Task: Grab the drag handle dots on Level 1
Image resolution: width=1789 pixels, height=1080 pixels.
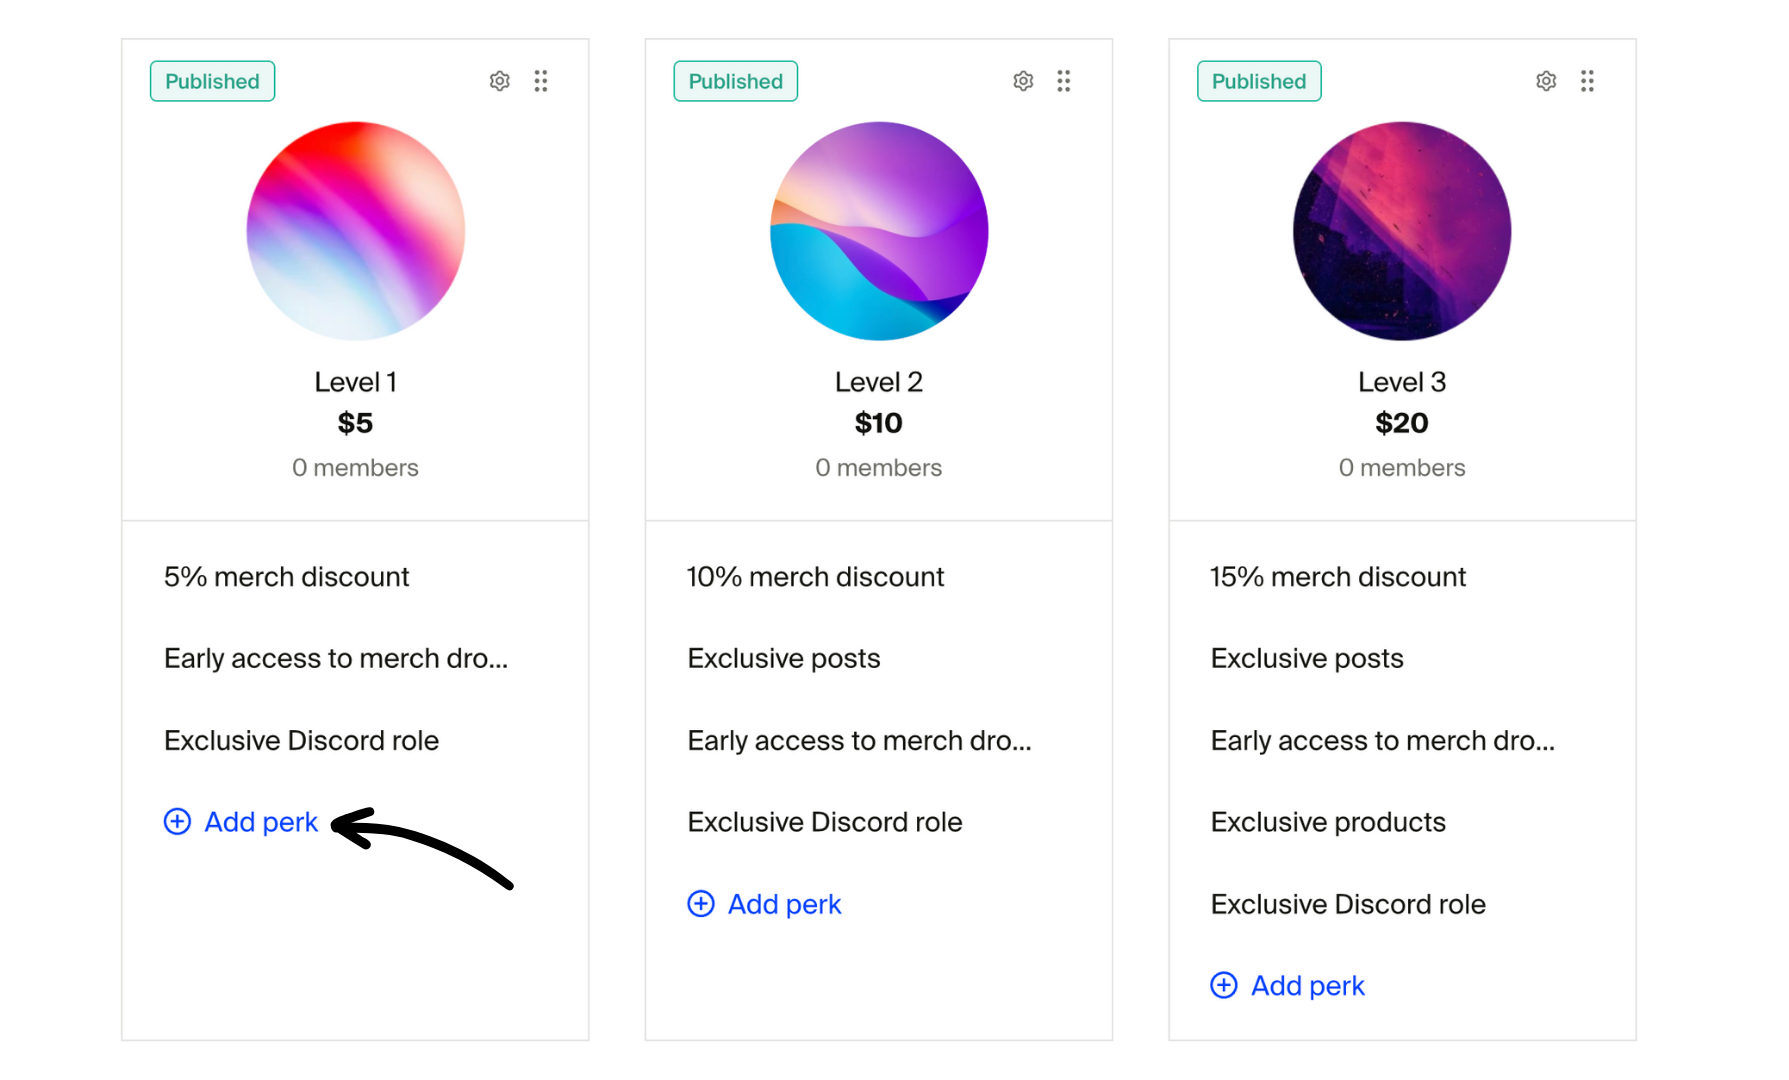Action: (541, 81)
